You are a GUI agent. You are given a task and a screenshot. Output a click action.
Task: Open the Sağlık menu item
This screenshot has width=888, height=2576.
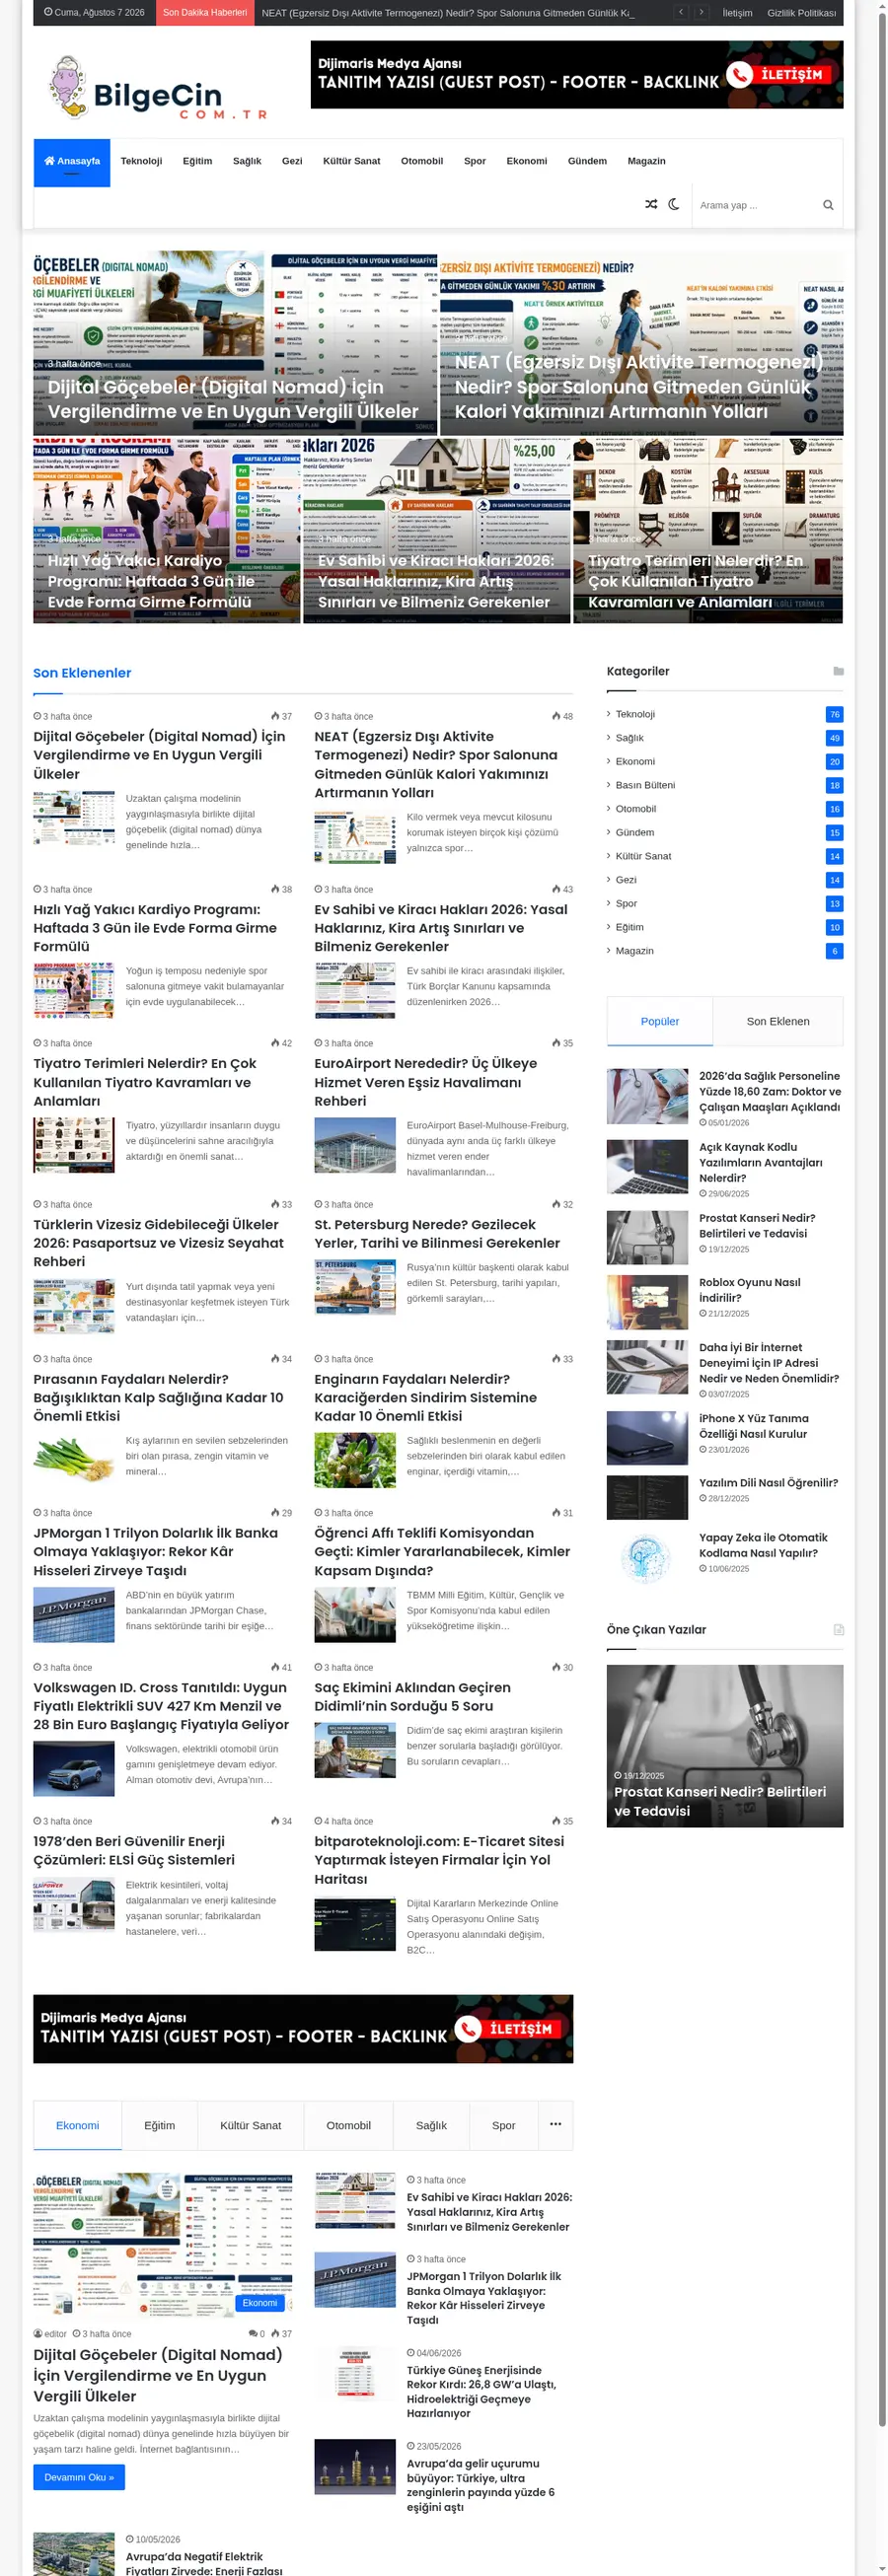(247, 161)
